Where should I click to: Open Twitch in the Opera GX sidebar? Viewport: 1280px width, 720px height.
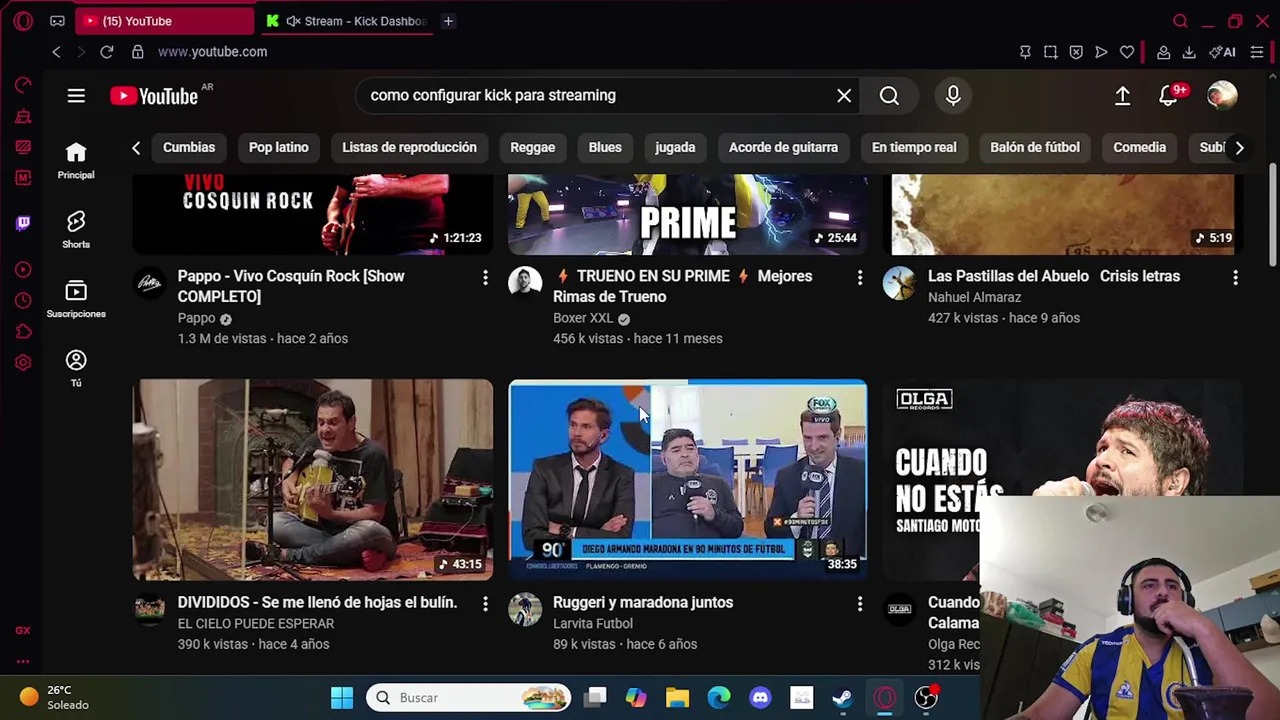pos(23,223)
